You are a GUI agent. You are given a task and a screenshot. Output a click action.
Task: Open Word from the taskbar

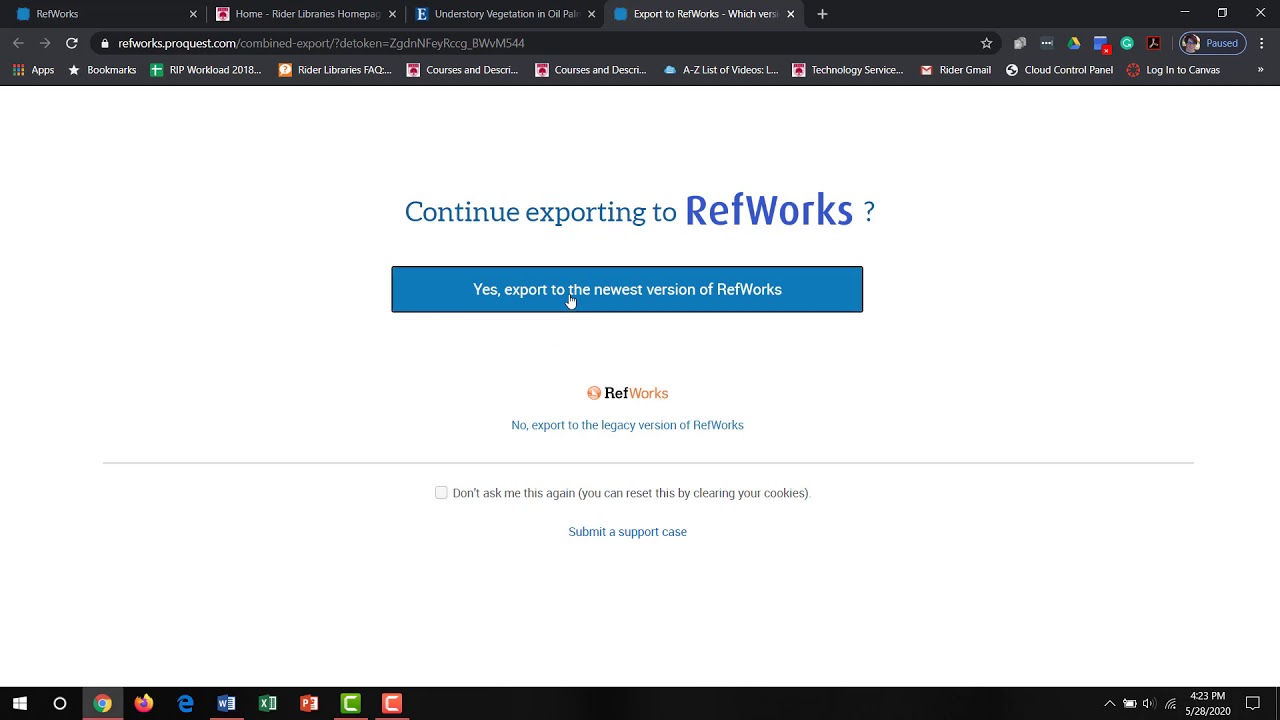(226, 704)
